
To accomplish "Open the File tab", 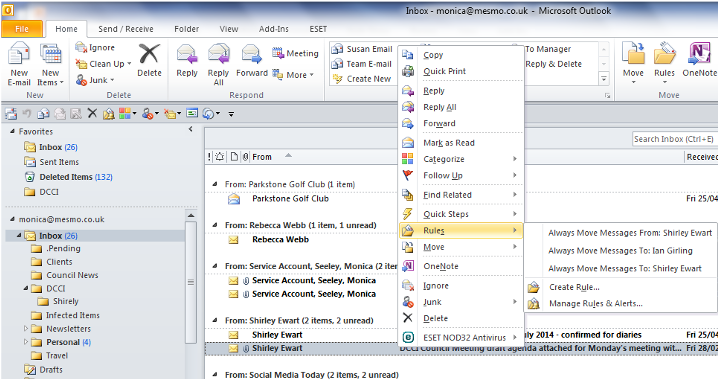I will [22, 29].
